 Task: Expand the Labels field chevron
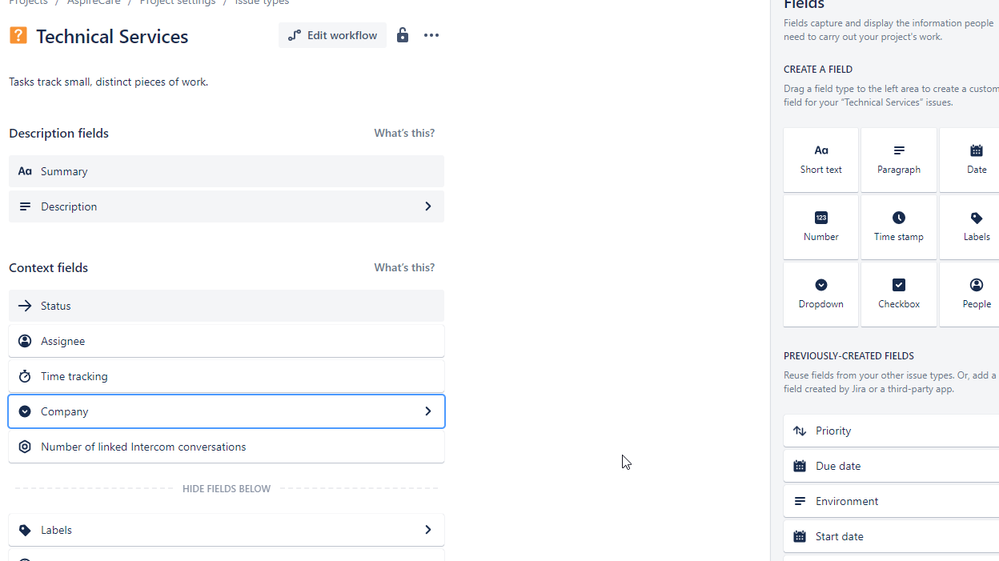428,530
